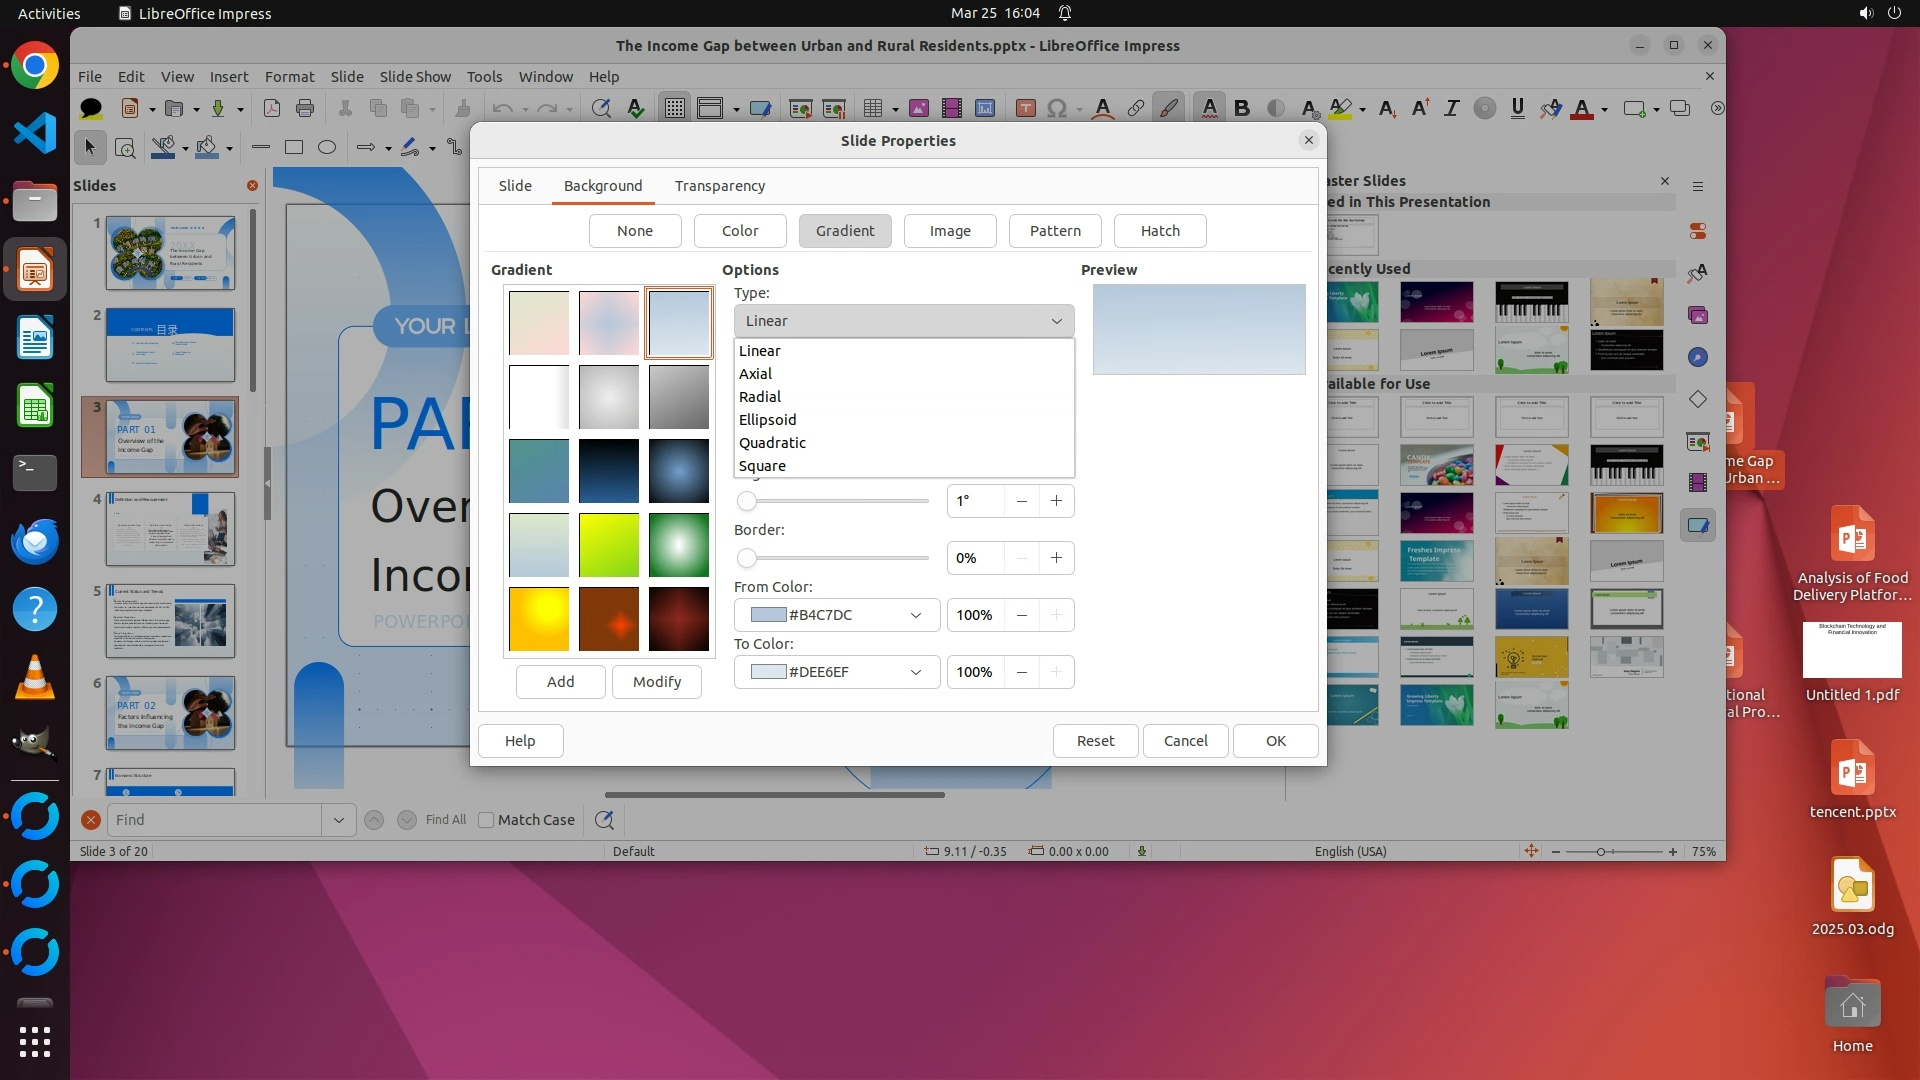
Task: Select the yellow-green gradient swatch
Action: coord(608,545)
